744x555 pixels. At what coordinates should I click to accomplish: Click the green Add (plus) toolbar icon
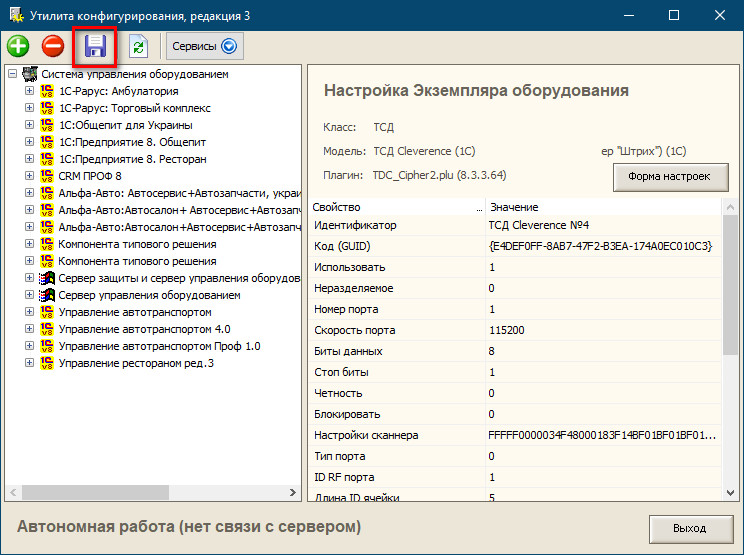[18, 46]
